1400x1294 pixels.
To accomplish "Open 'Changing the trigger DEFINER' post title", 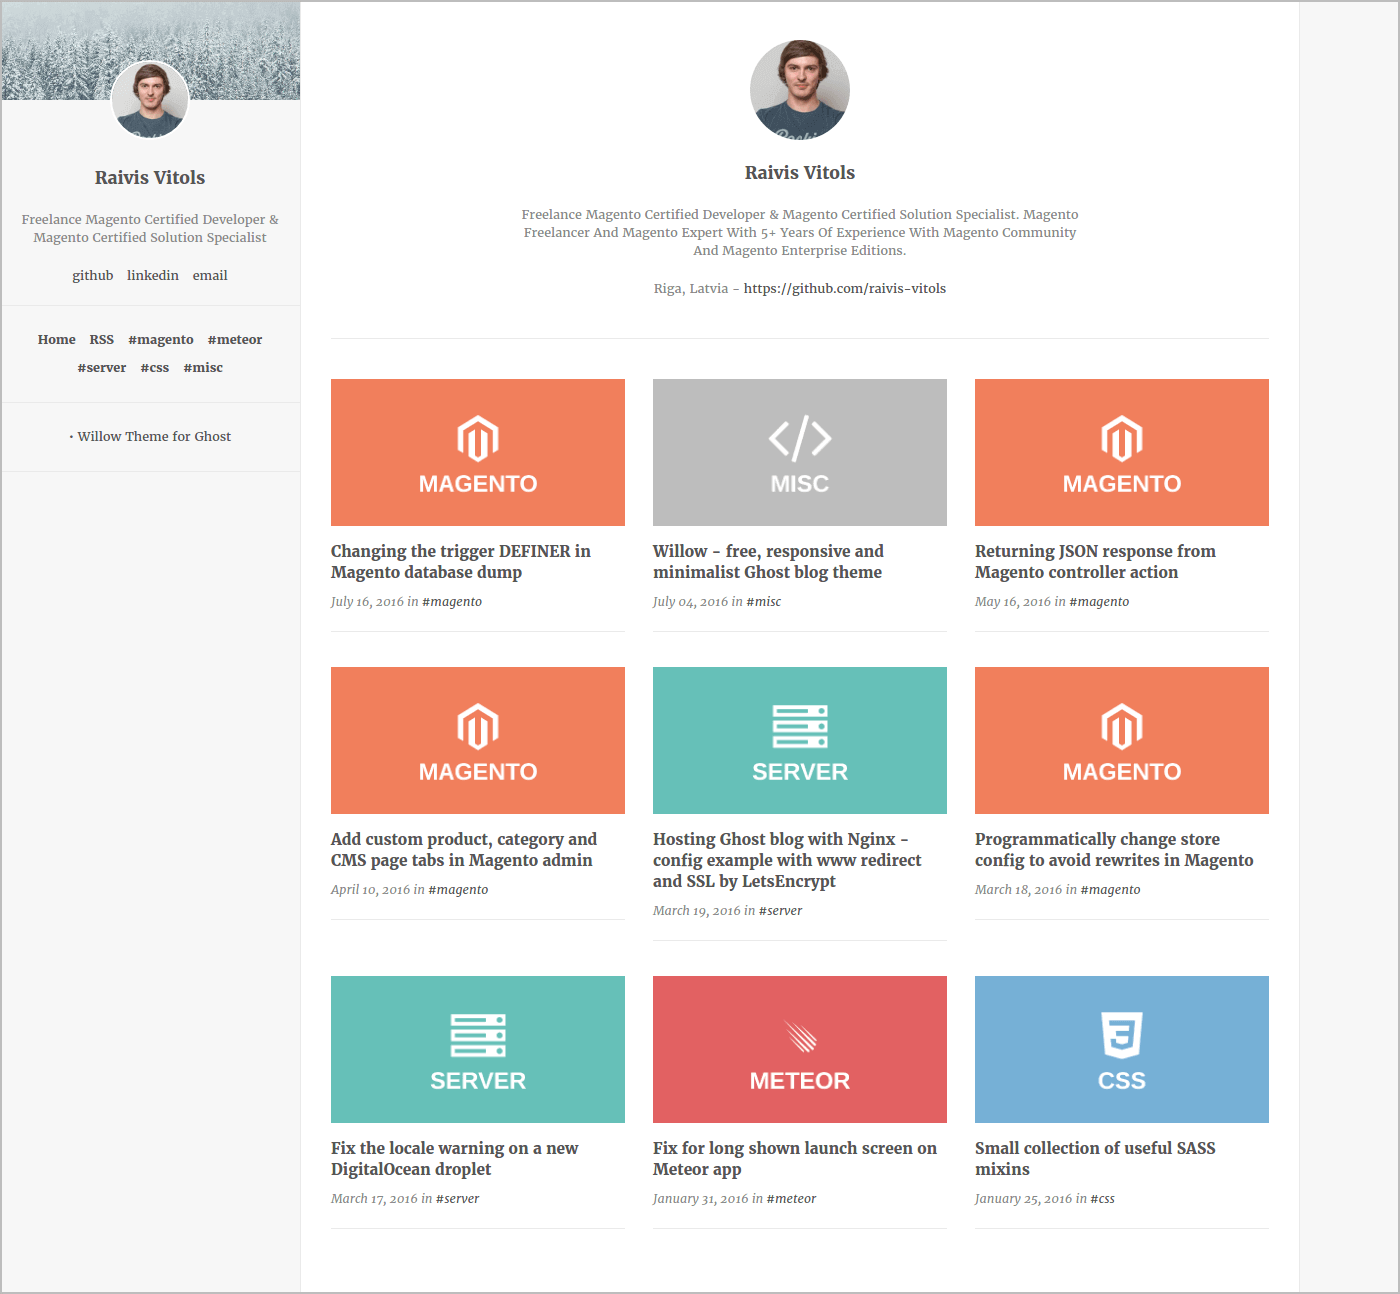I will [461, 561].
